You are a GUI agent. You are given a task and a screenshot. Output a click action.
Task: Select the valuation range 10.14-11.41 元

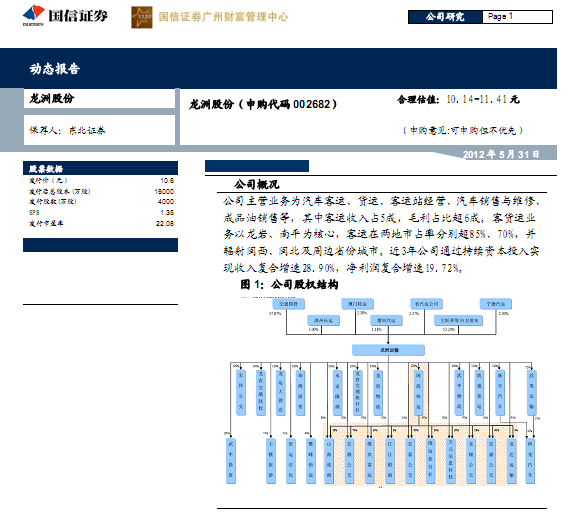483,99
